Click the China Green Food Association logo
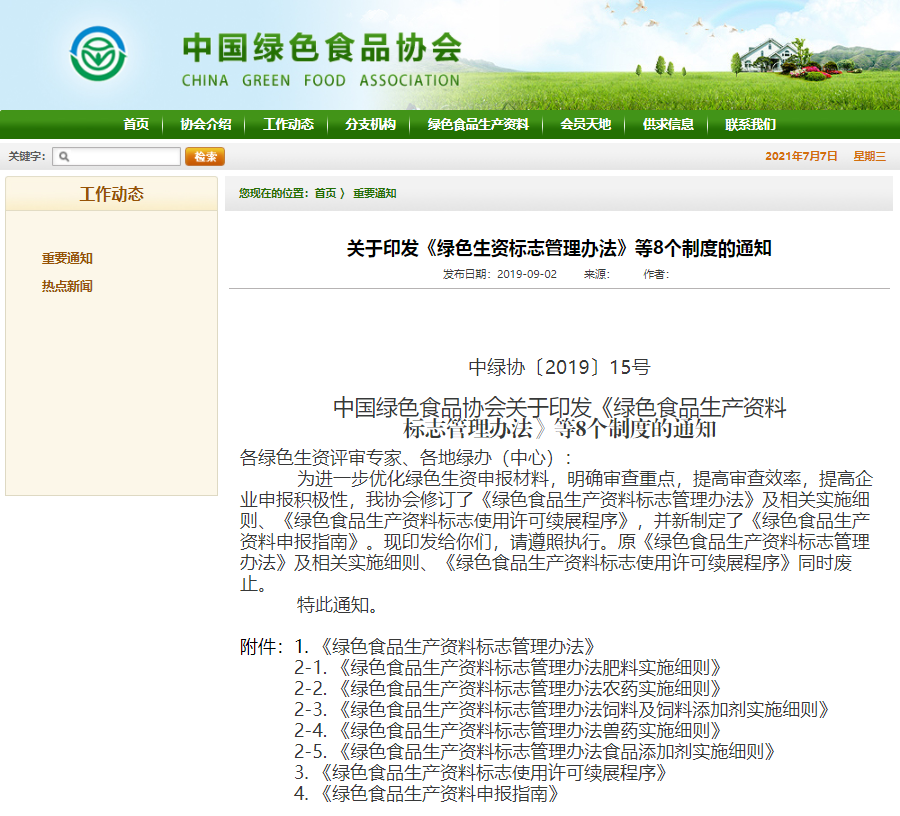900x816 pixels. pyautogui.click(x=98, y=54)
